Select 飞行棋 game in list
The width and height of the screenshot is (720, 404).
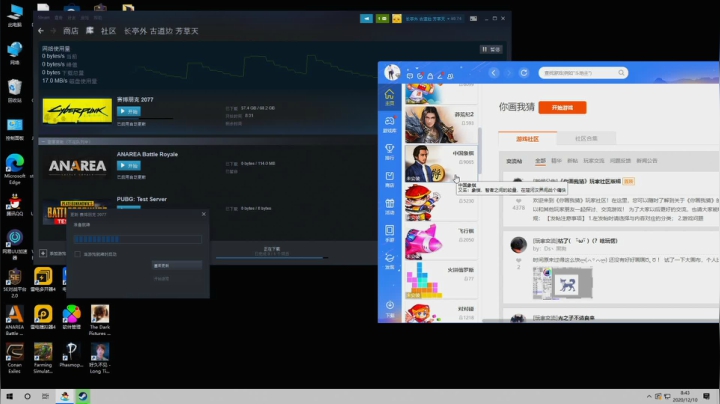[441, 241]
